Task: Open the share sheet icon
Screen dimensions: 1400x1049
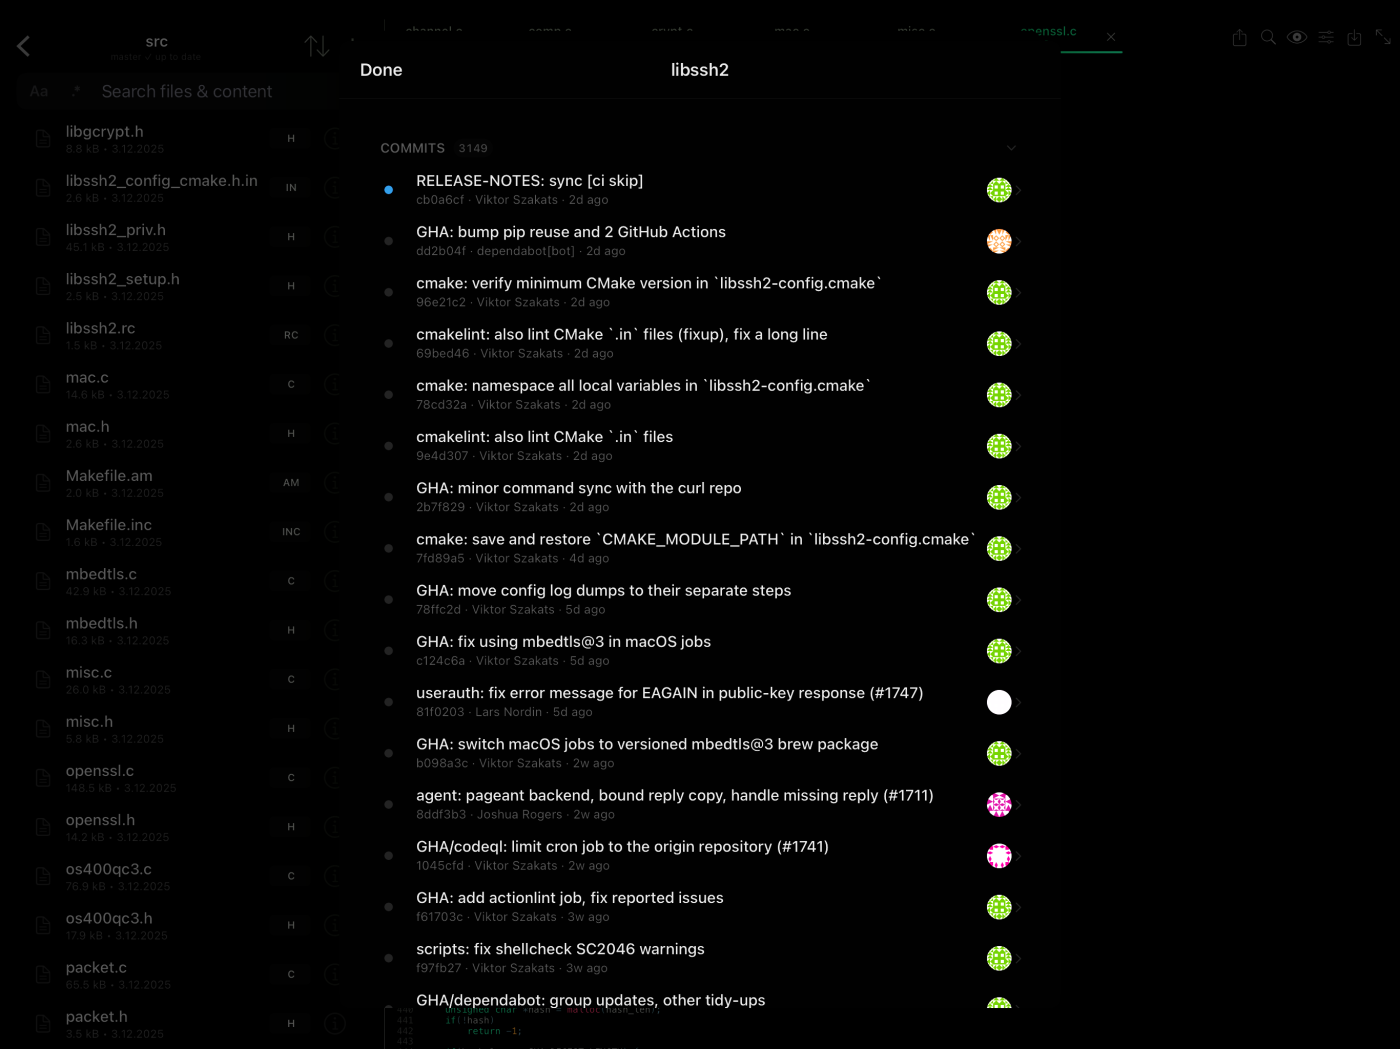Action: 1239,36
